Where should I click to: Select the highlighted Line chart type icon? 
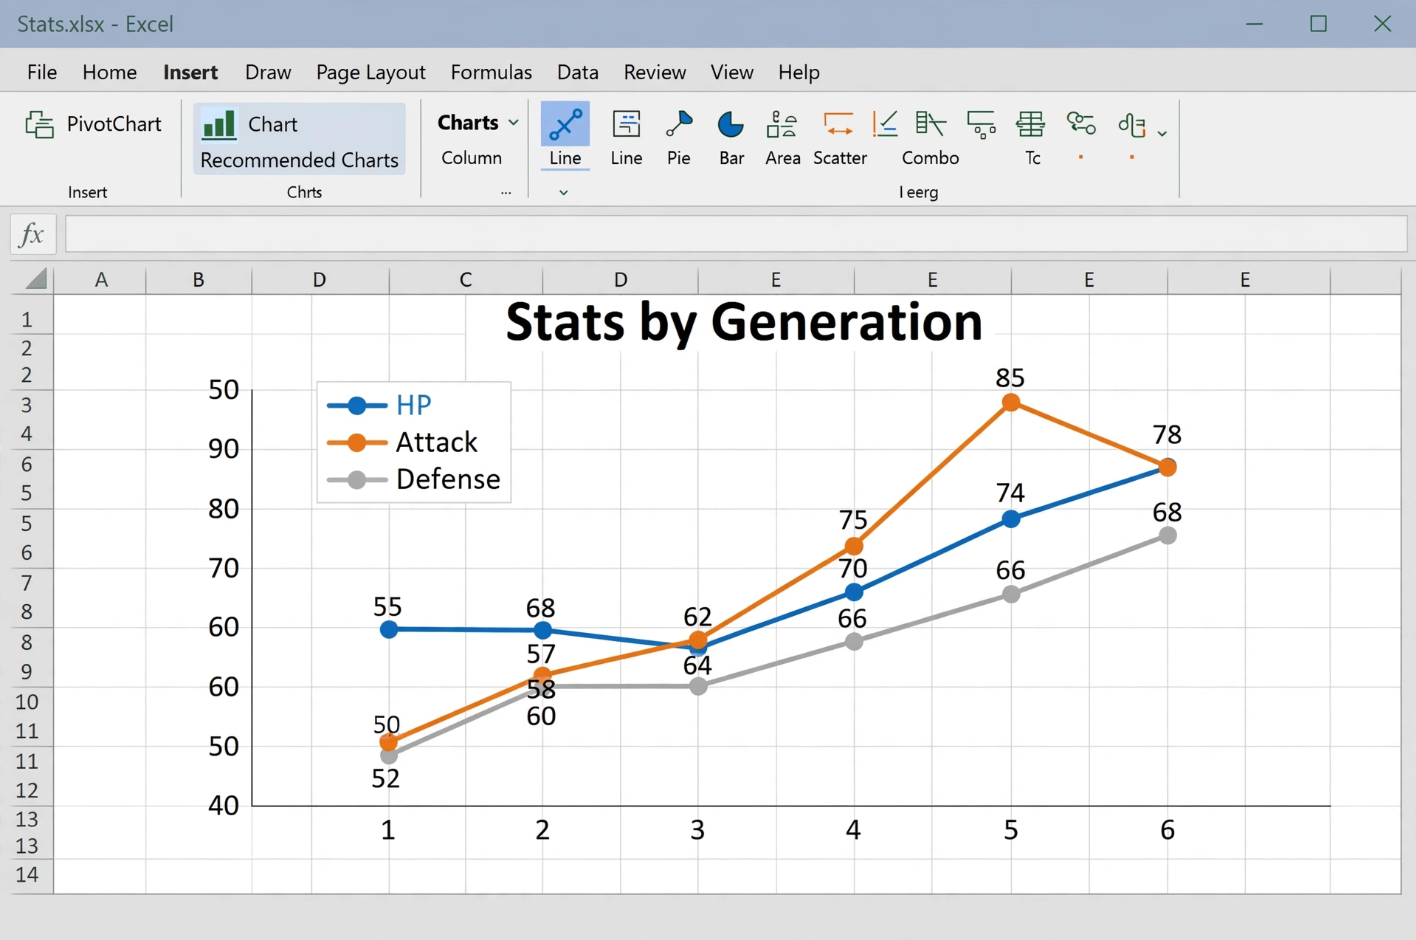565,124
